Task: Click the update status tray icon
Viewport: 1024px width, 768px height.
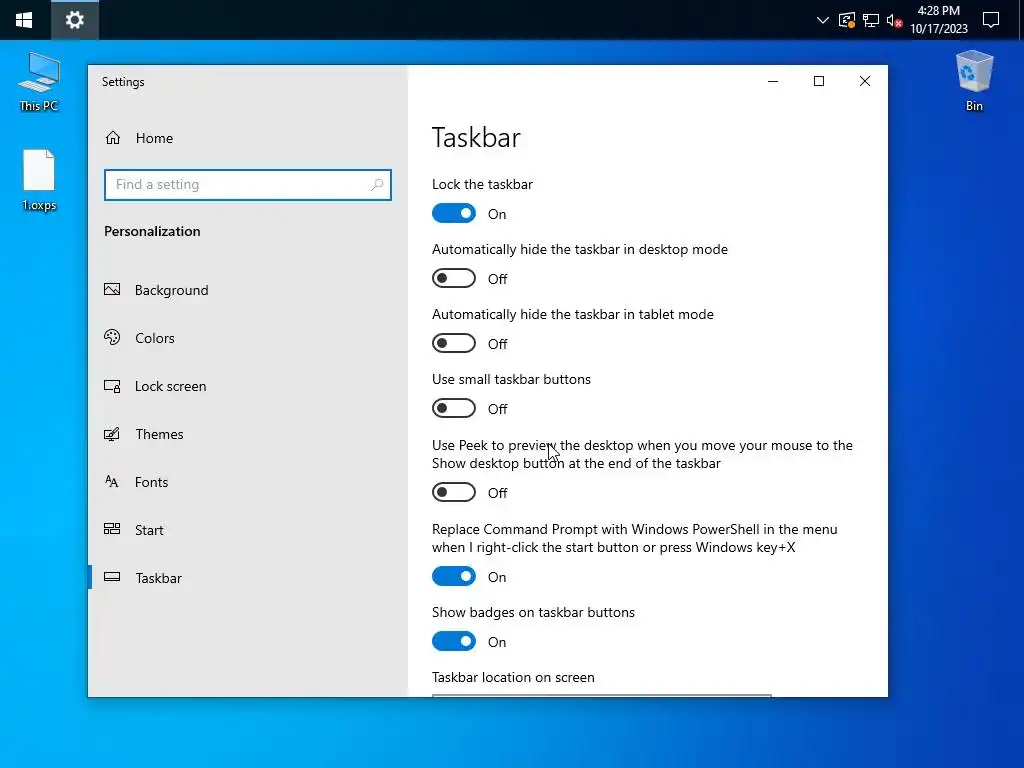Action: (x=846, y=20)
